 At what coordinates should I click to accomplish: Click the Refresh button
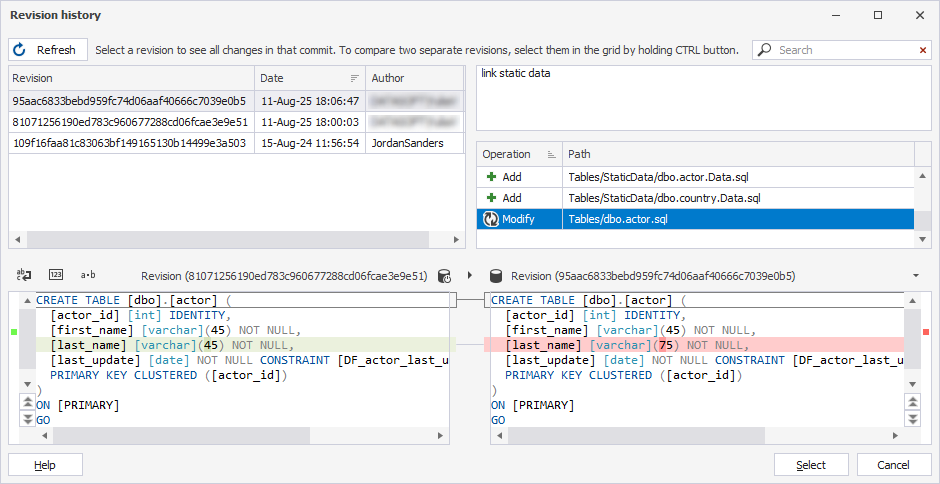[x=48, y=50]
